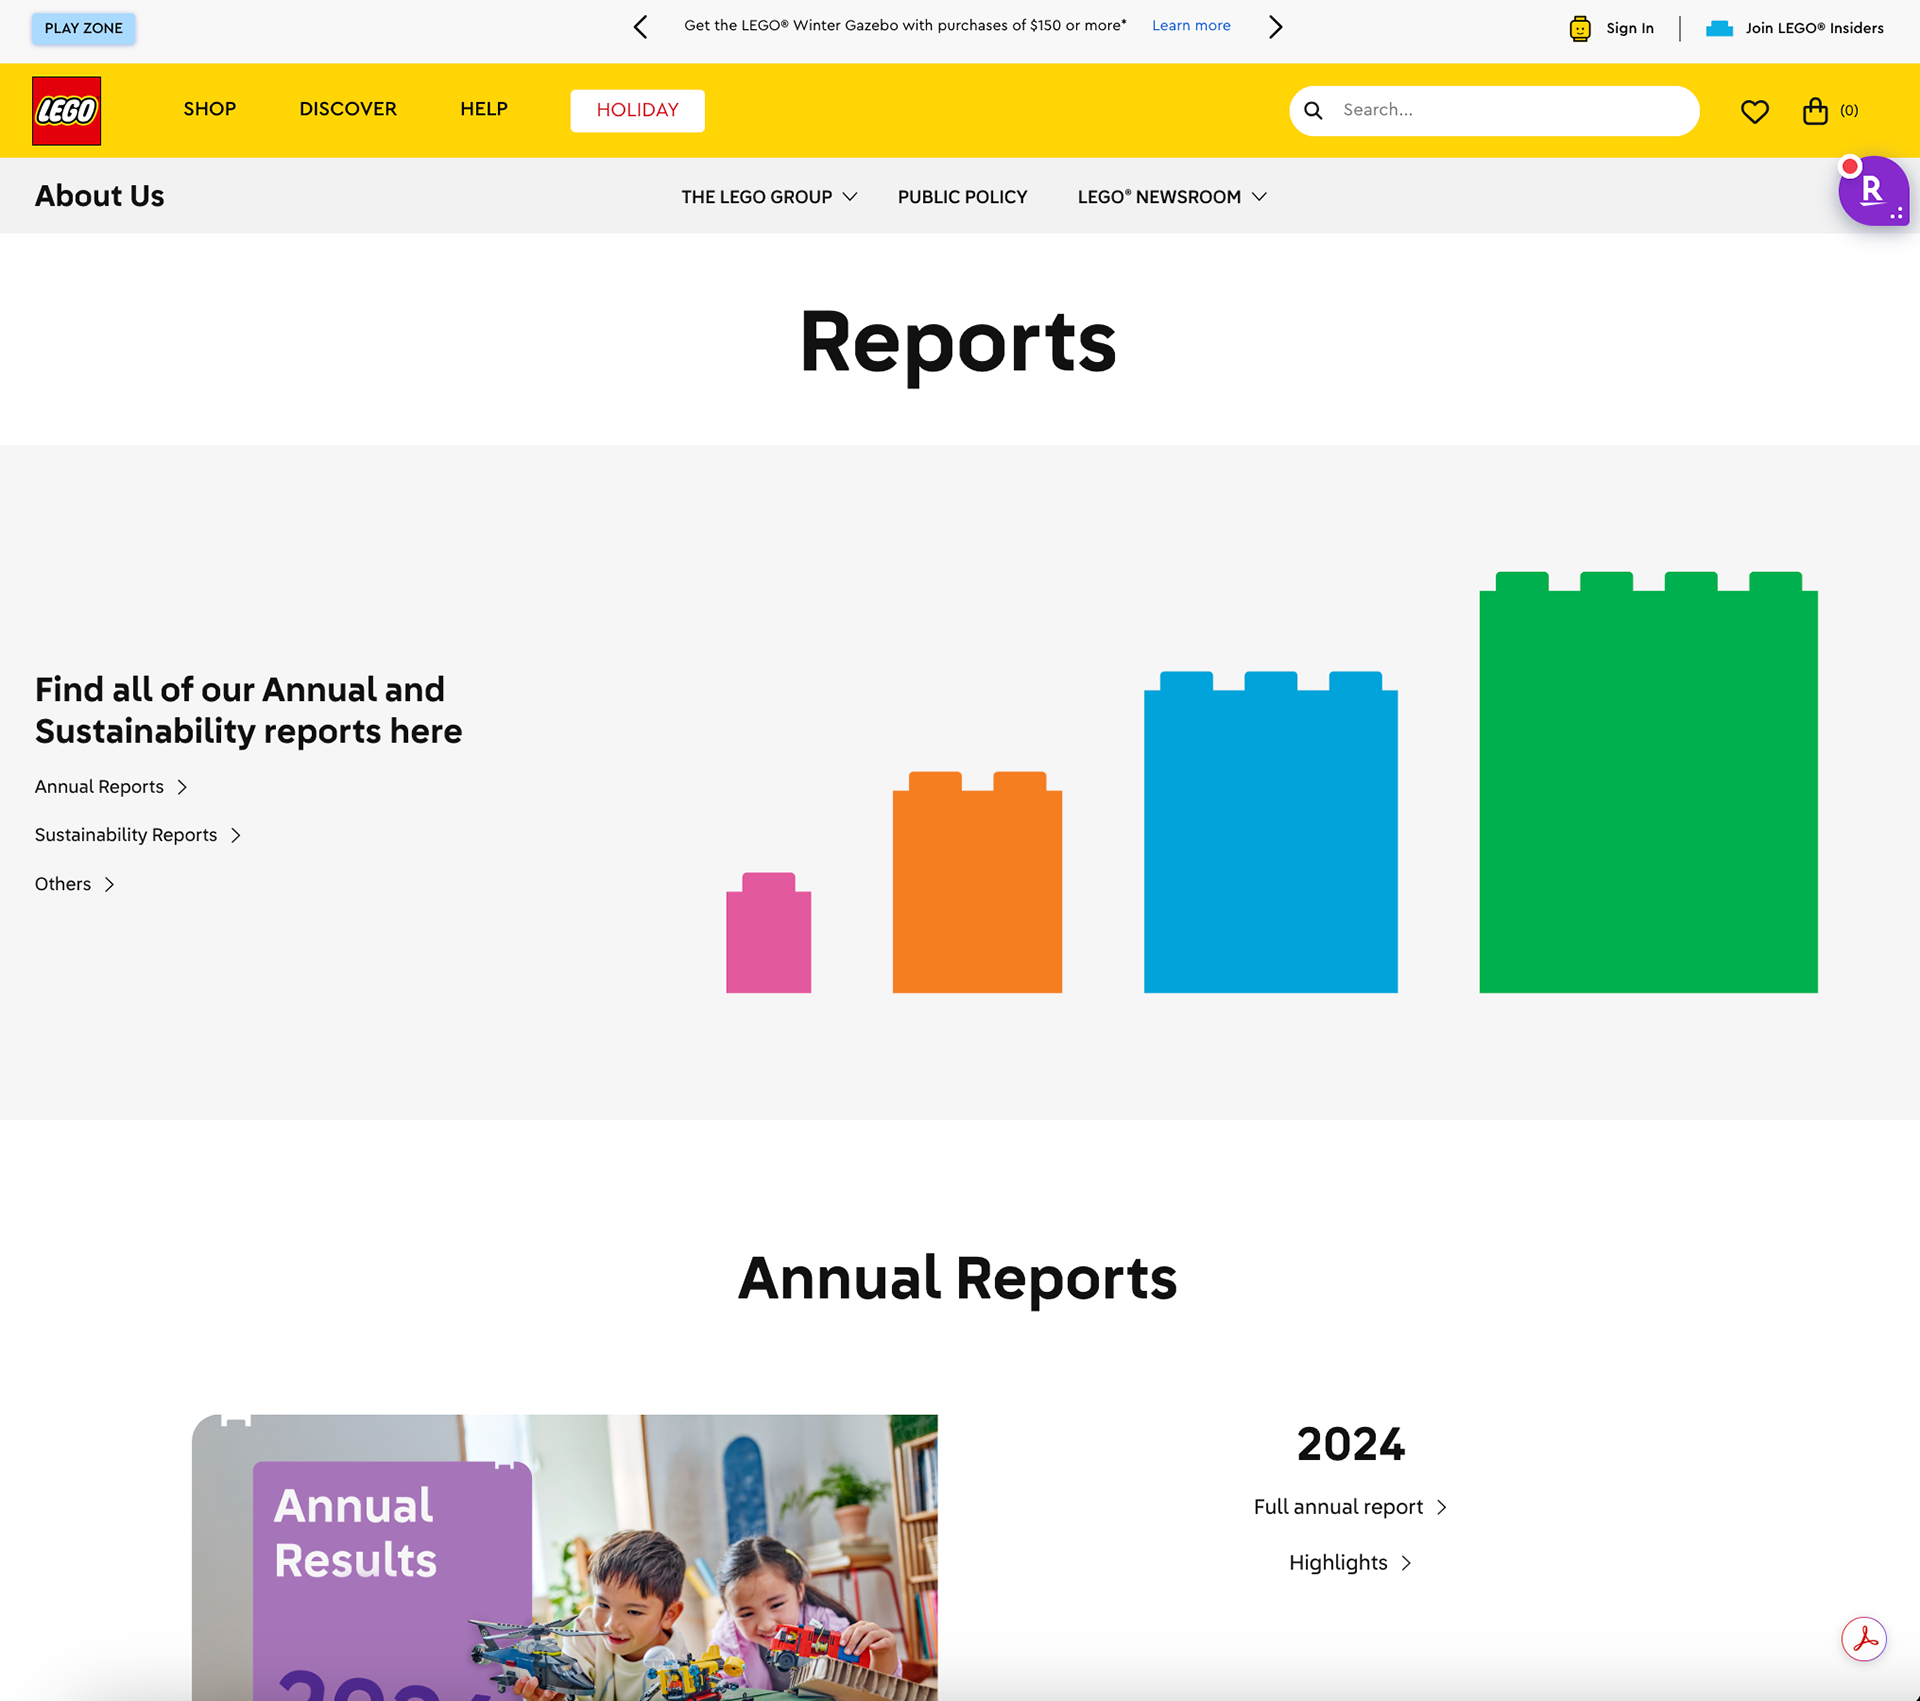
Task: Open the DISCOVER menu
Action: (x=347, y=110)
